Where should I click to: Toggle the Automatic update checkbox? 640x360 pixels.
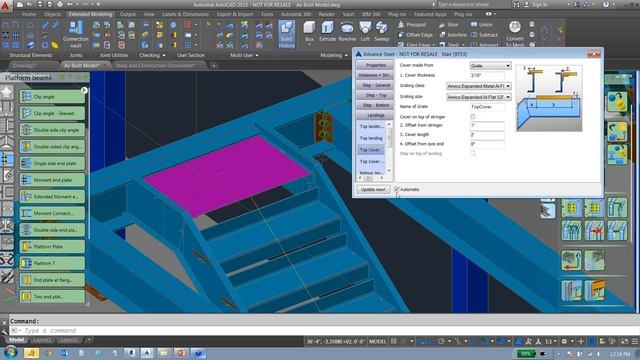click(397, 189)
